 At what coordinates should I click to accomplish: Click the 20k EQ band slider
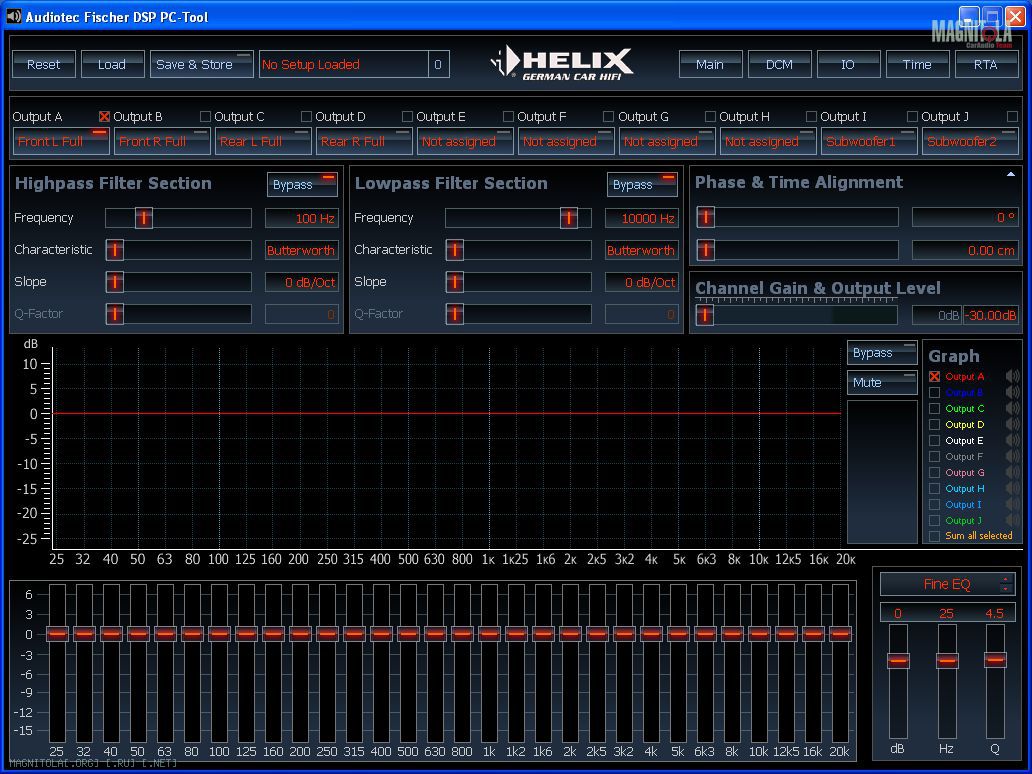click(840, 634)
